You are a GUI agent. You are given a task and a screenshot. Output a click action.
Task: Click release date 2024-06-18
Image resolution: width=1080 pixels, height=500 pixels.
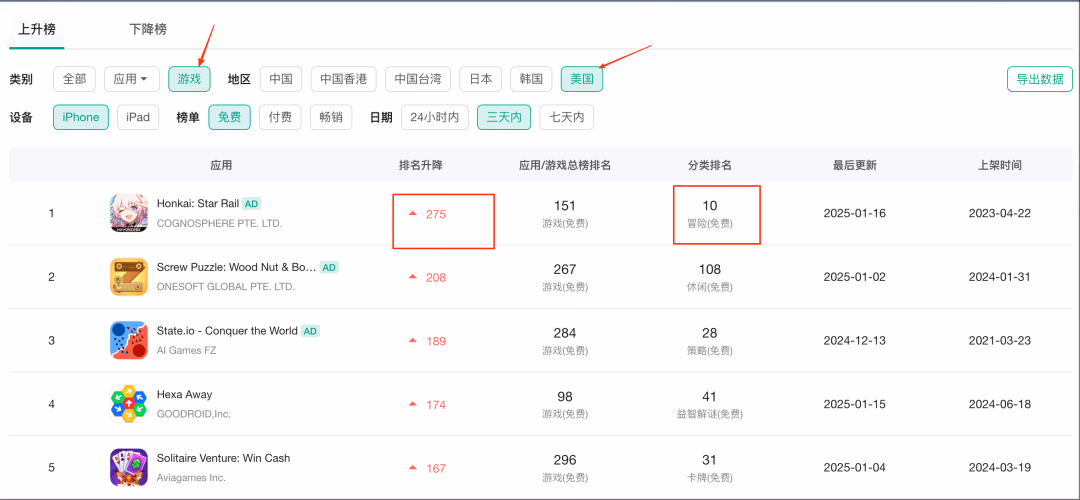(x=999, y=404)
